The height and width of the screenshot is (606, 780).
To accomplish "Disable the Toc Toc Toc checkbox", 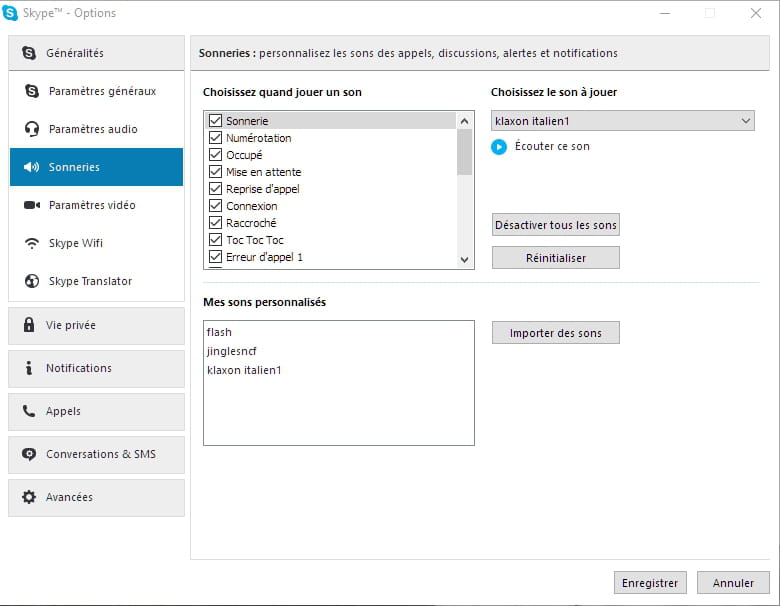I will click(215, 240).
